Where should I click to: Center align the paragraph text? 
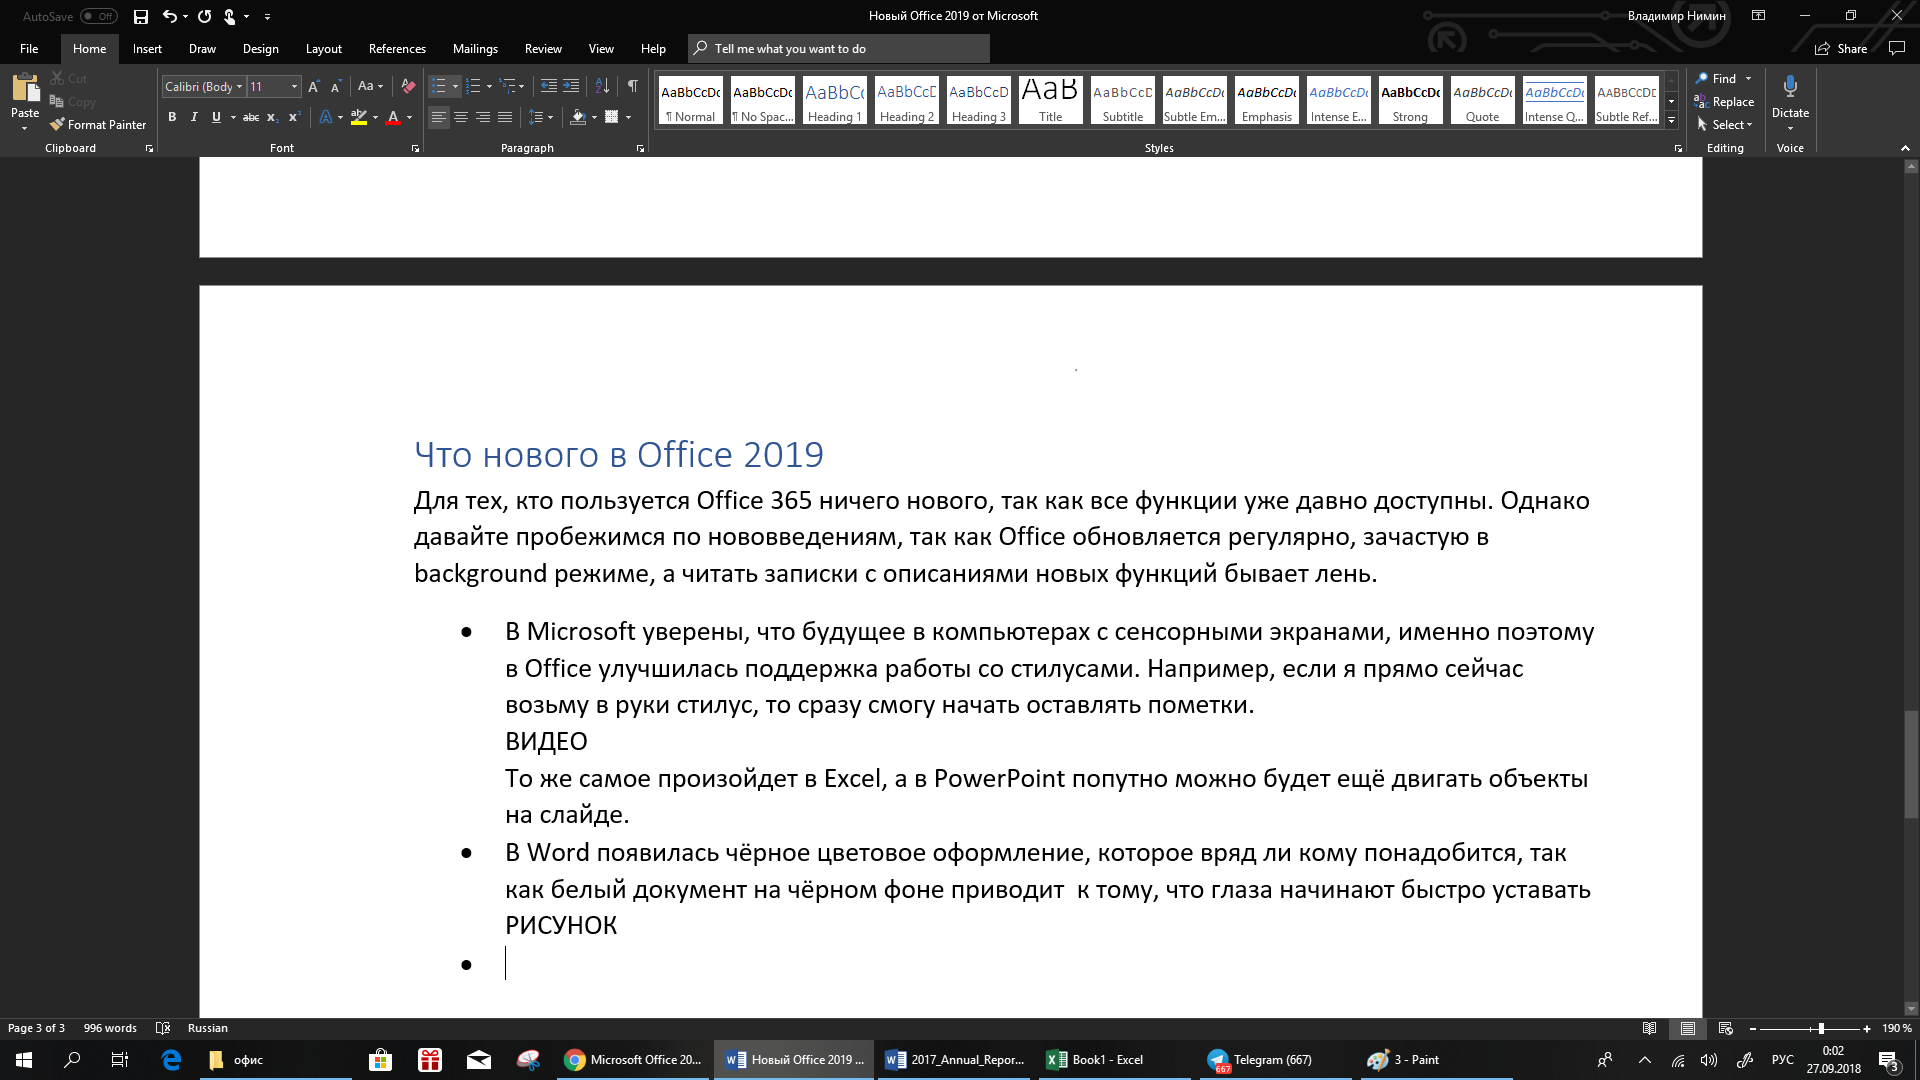pyautogui.click(x=461, y=117)
